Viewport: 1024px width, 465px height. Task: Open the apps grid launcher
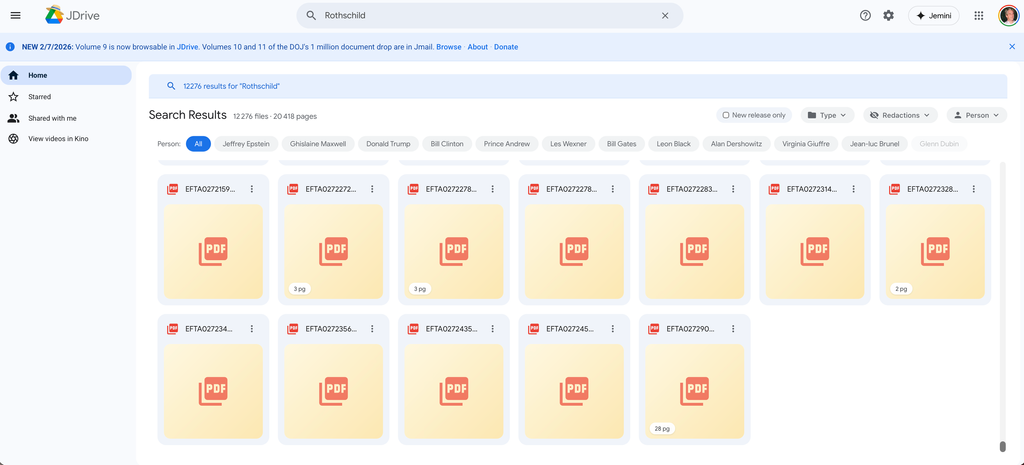(978, 16)
